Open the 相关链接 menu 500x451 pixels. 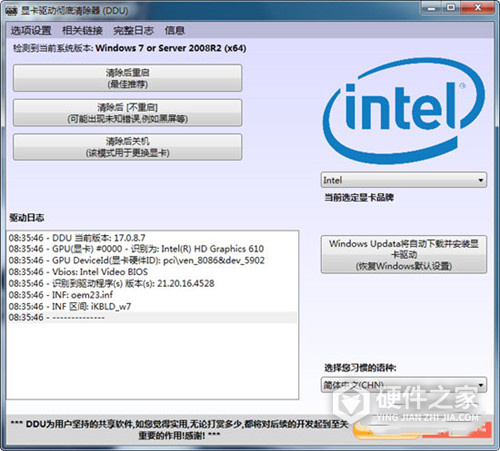[x=82, y=31]
